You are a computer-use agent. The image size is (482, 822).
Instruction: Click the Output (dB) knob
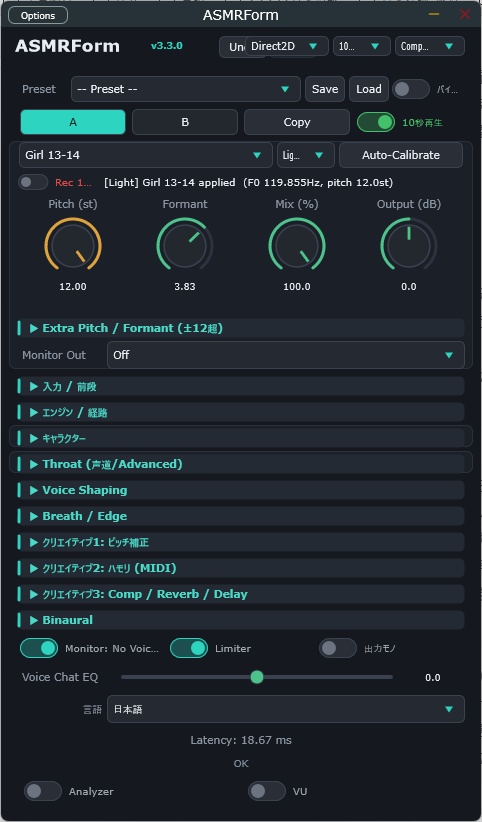[409, 246]
